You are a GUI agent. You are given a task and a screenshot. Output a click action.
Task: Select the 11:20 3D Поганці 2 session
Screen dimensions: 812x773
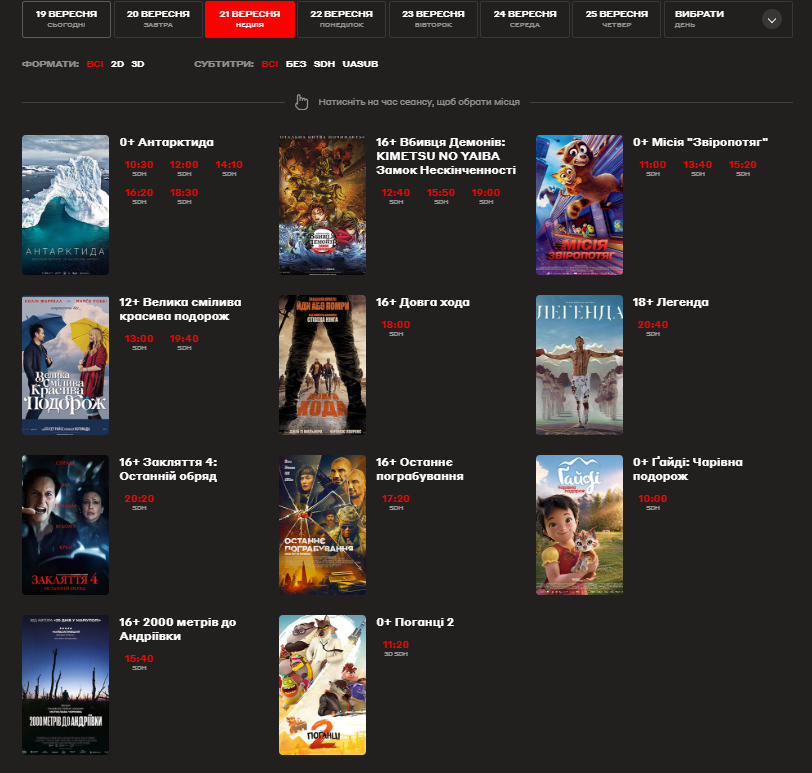pyautogui.click(x=396, y=645)
